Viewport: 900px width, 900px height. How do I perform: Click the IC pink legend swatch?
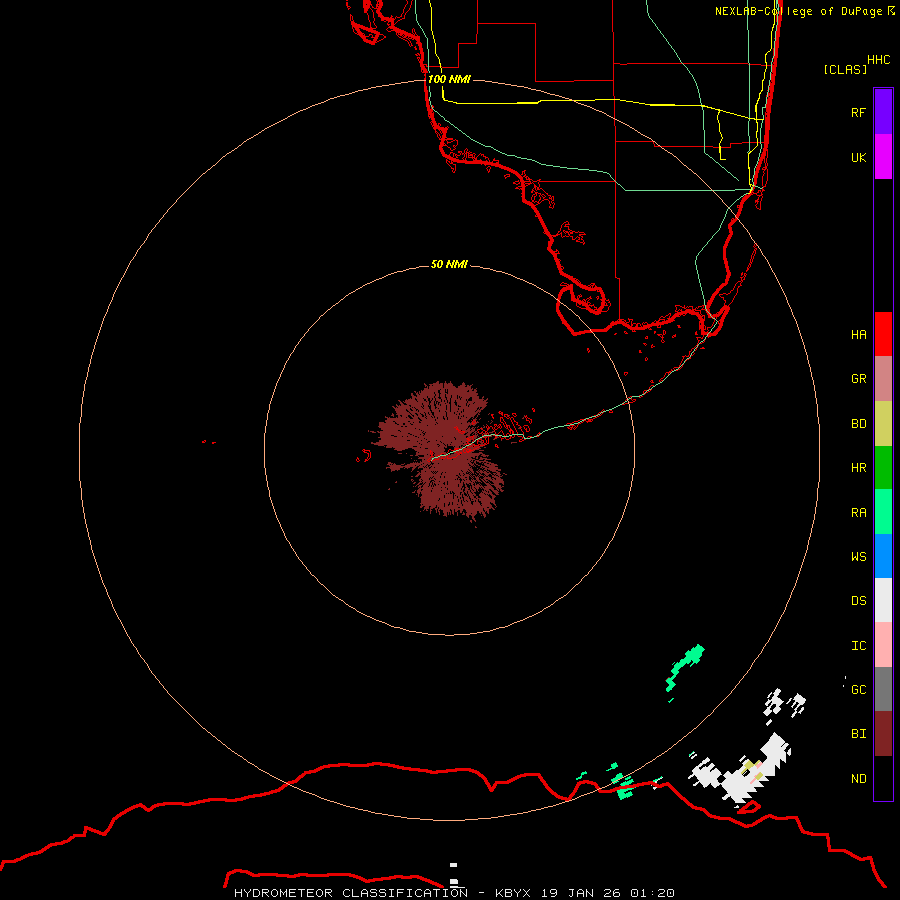(x=883, y=645)
